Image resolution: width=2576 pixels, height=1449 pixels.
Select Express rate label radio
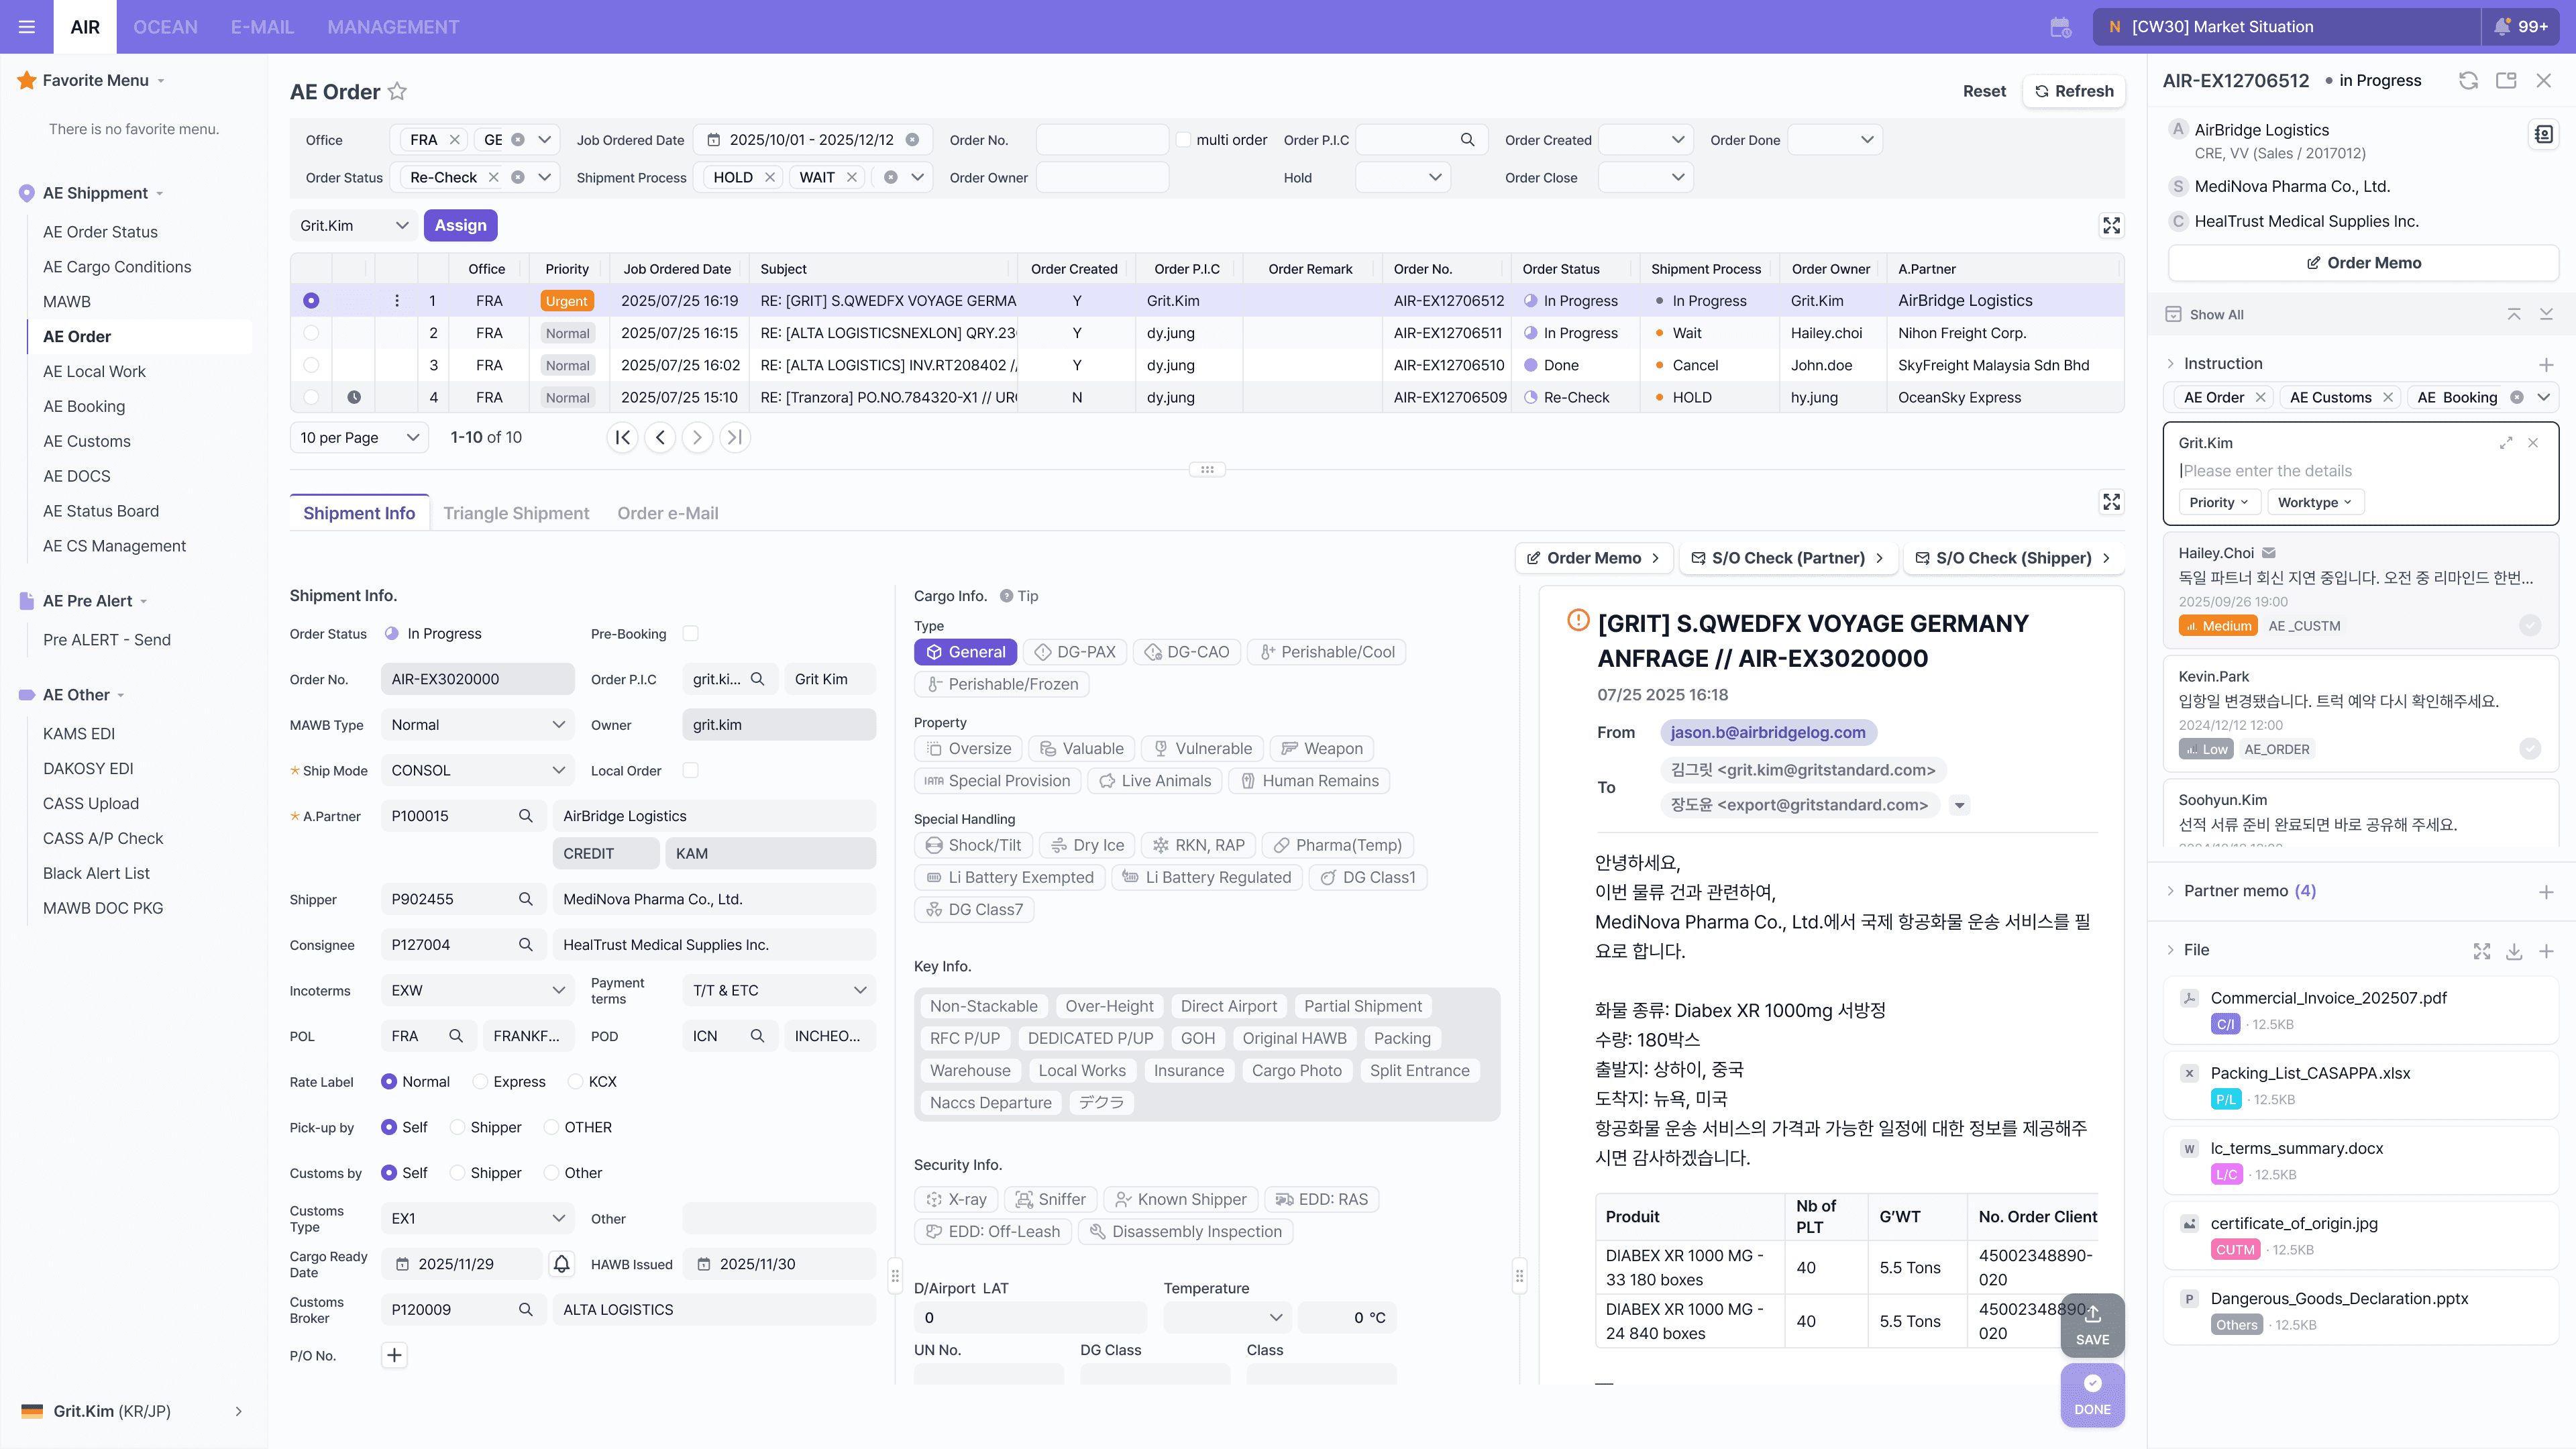[481, 1082]
